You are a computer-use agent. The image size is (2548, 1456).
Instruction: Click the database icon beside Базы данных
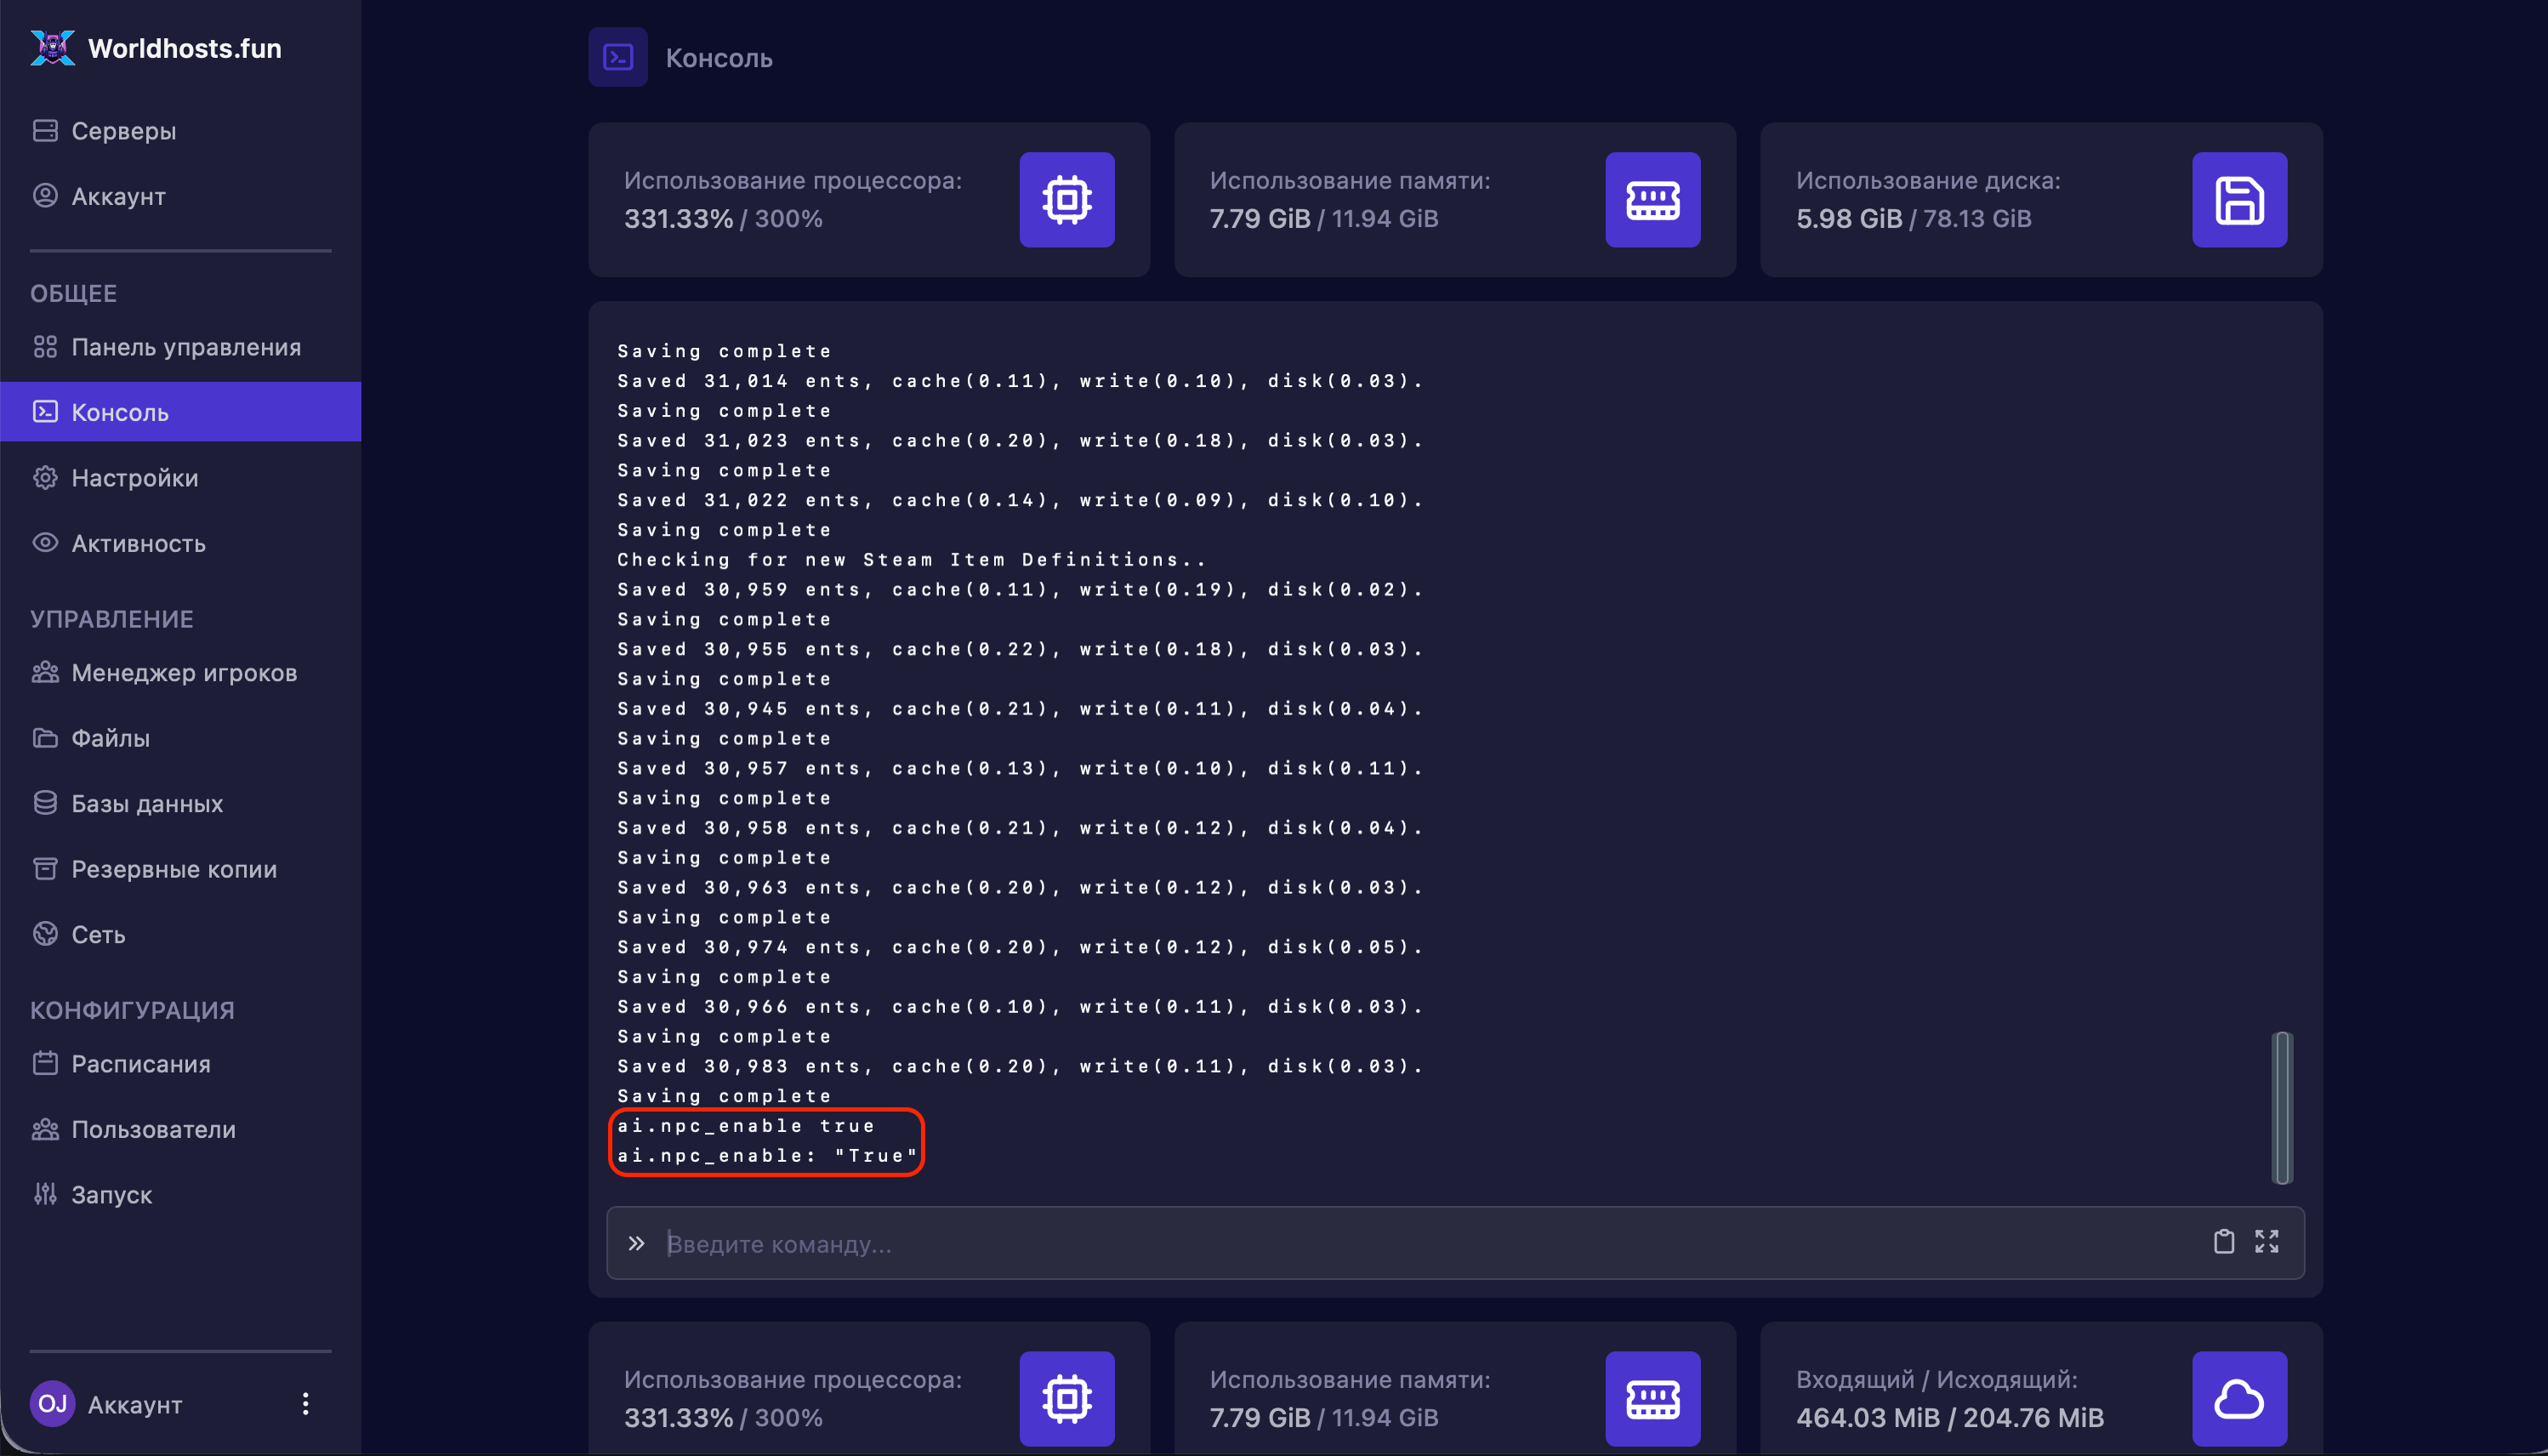(45, 802)
